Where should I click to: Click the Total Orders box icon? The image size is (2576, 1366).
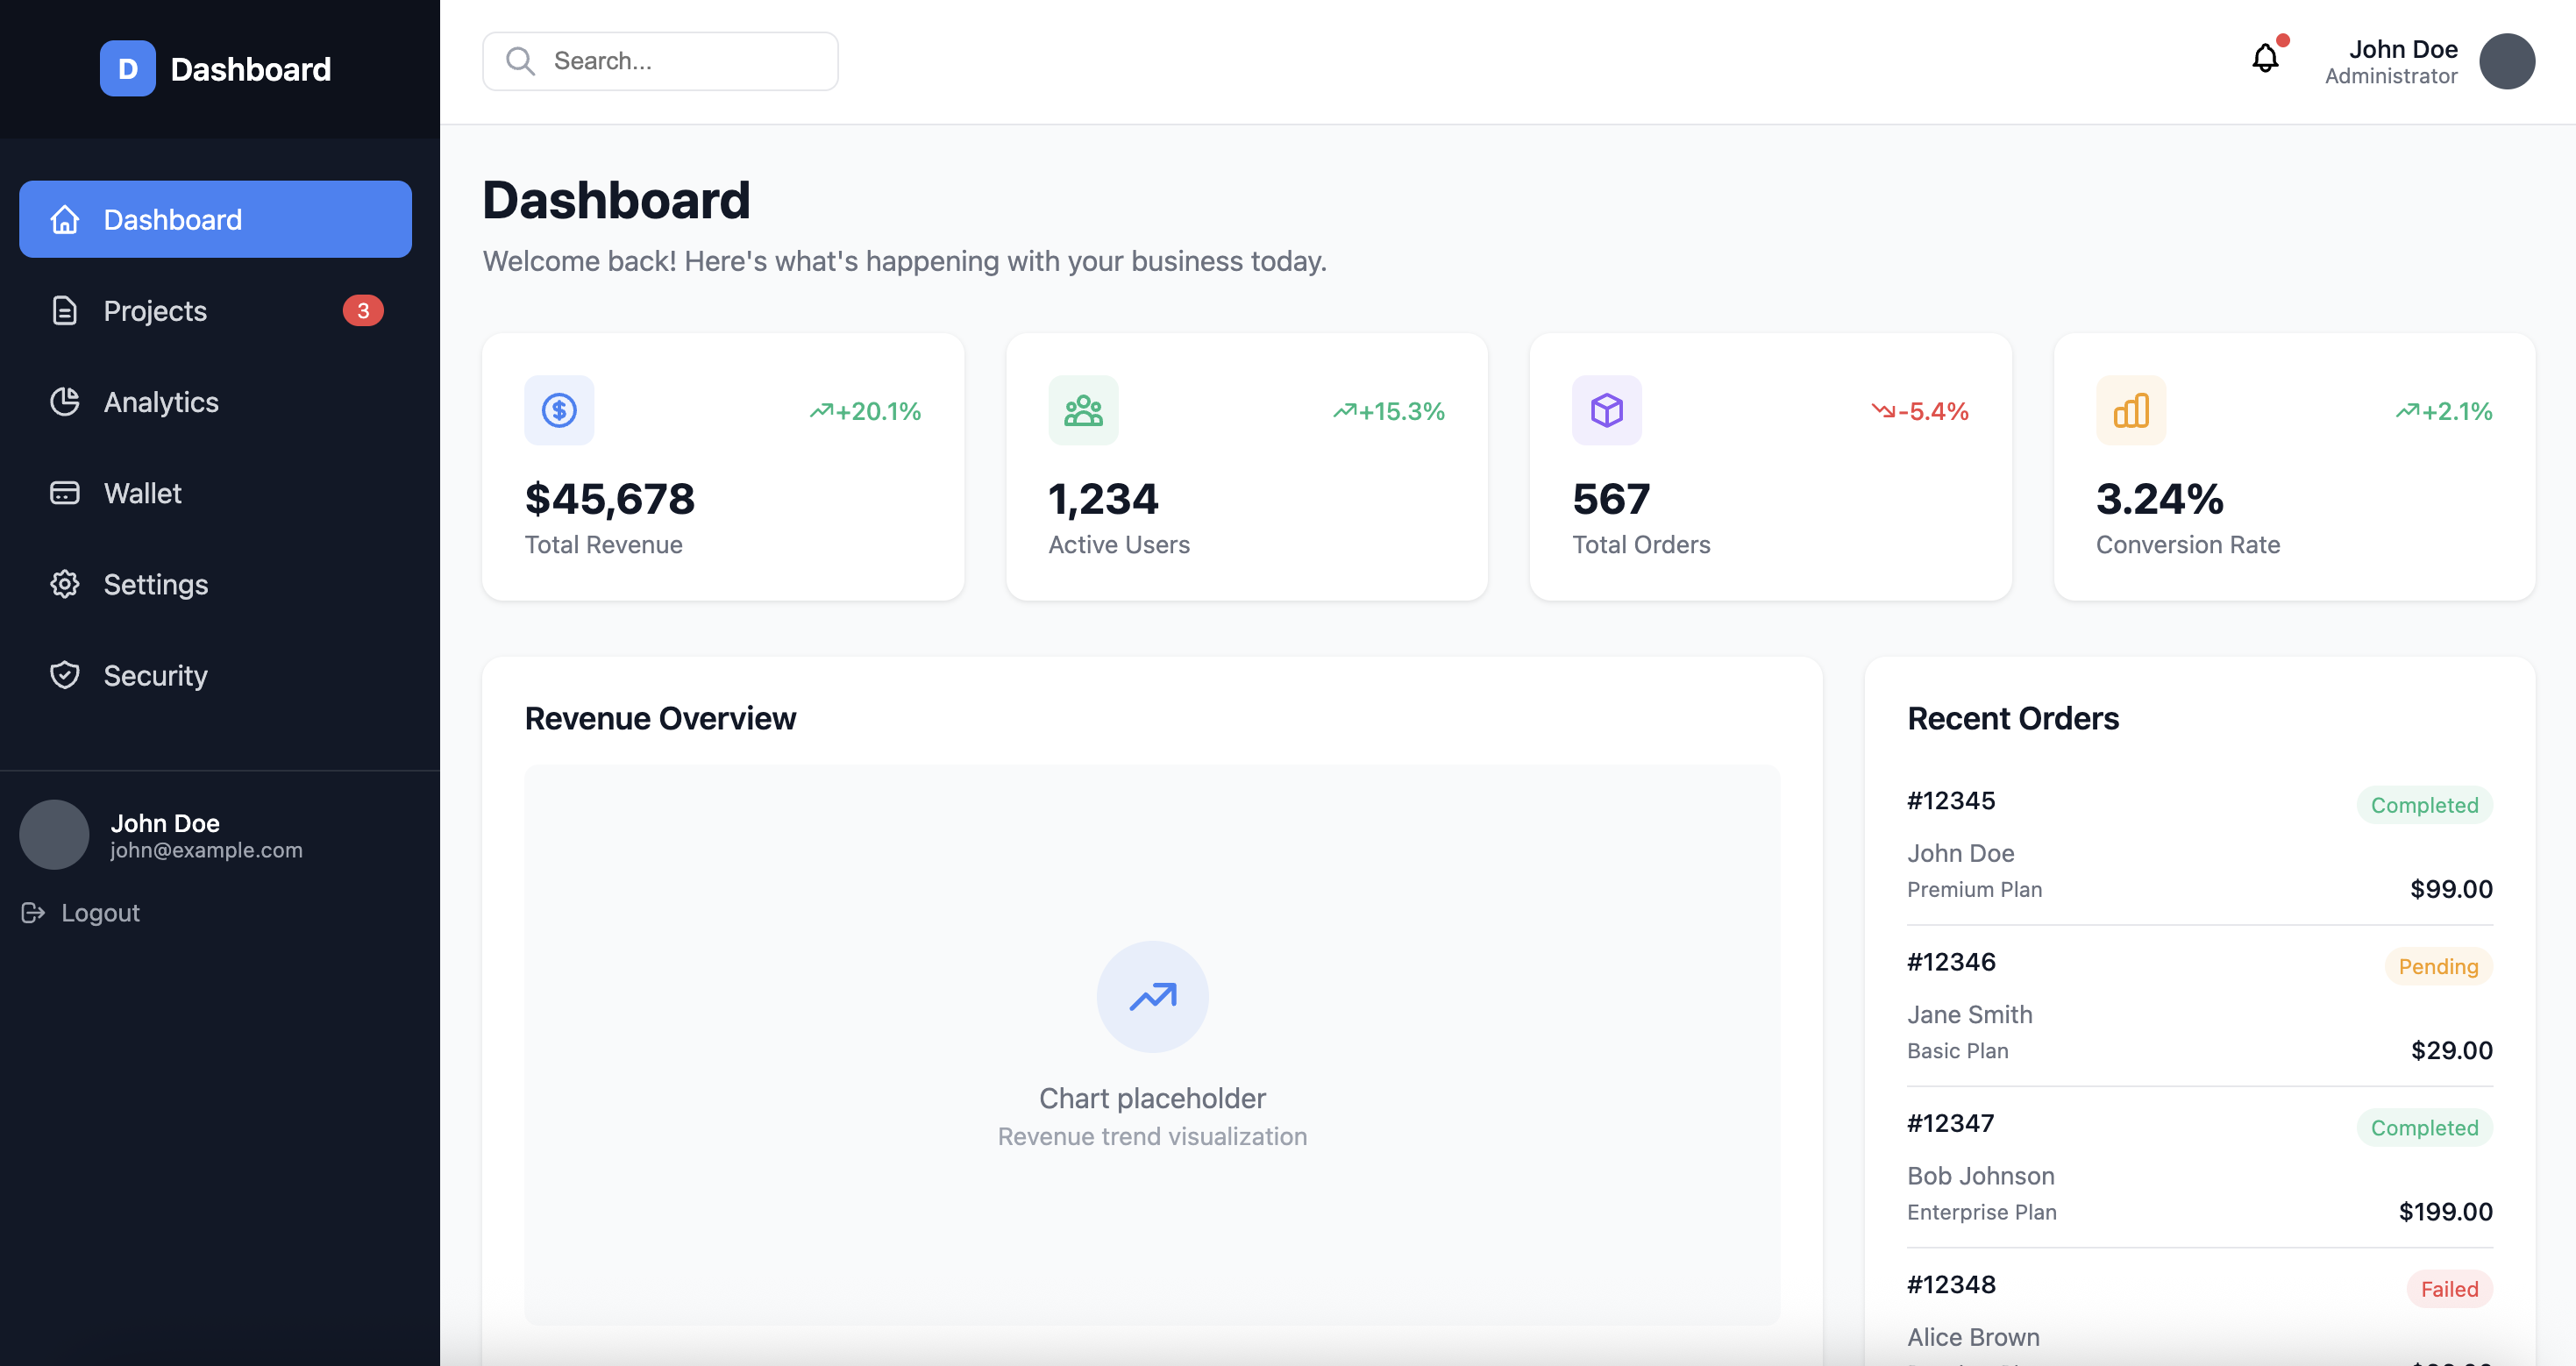1606,410
